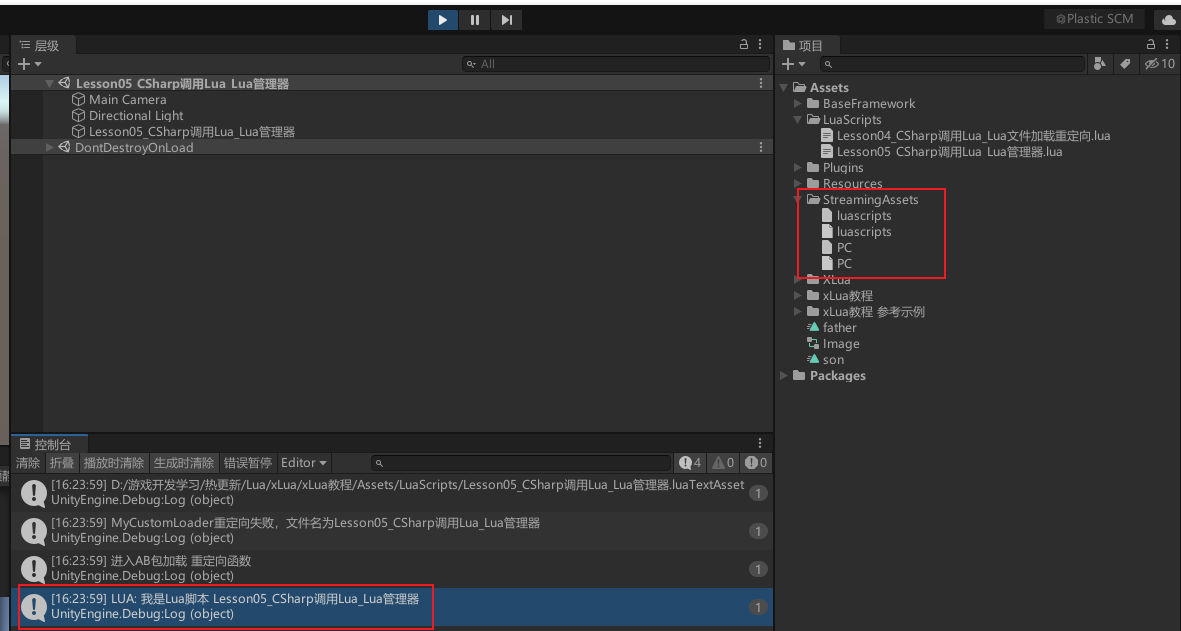Screen dimensions: 1181x631
Task: Click the Search by Label tag icon
Action: click(1125, 64)
